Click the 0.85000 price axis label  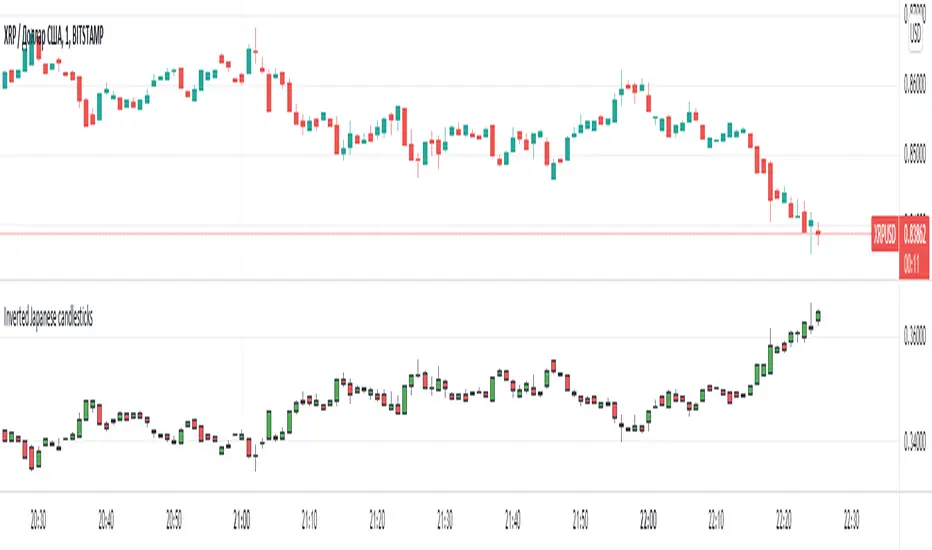point(914,156)
